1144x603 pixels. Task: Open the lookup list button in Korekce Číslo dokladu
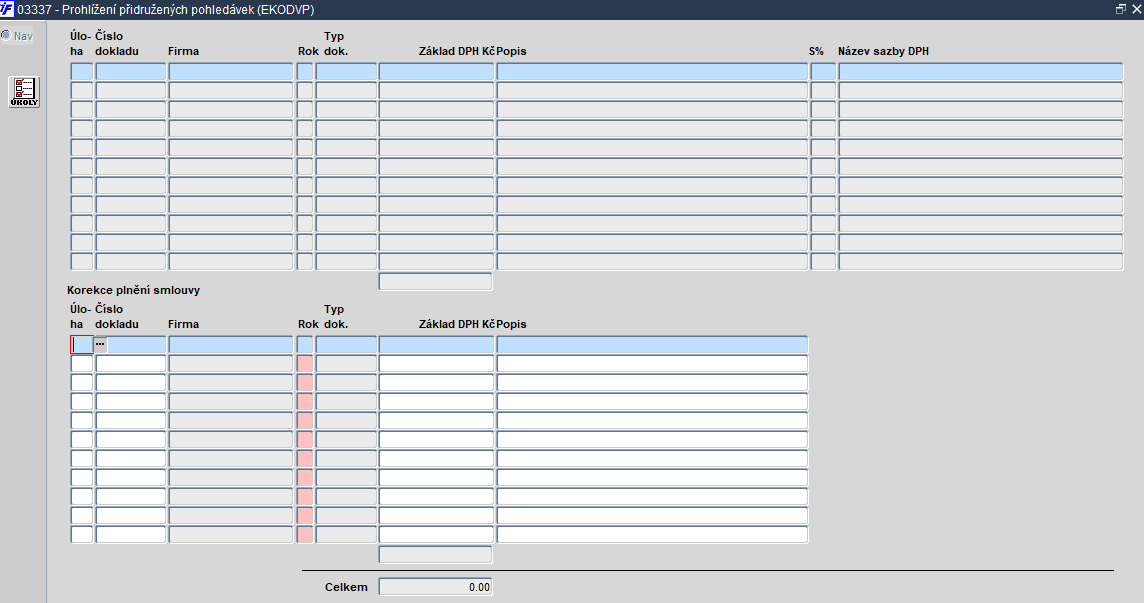(x=101, y=345)
